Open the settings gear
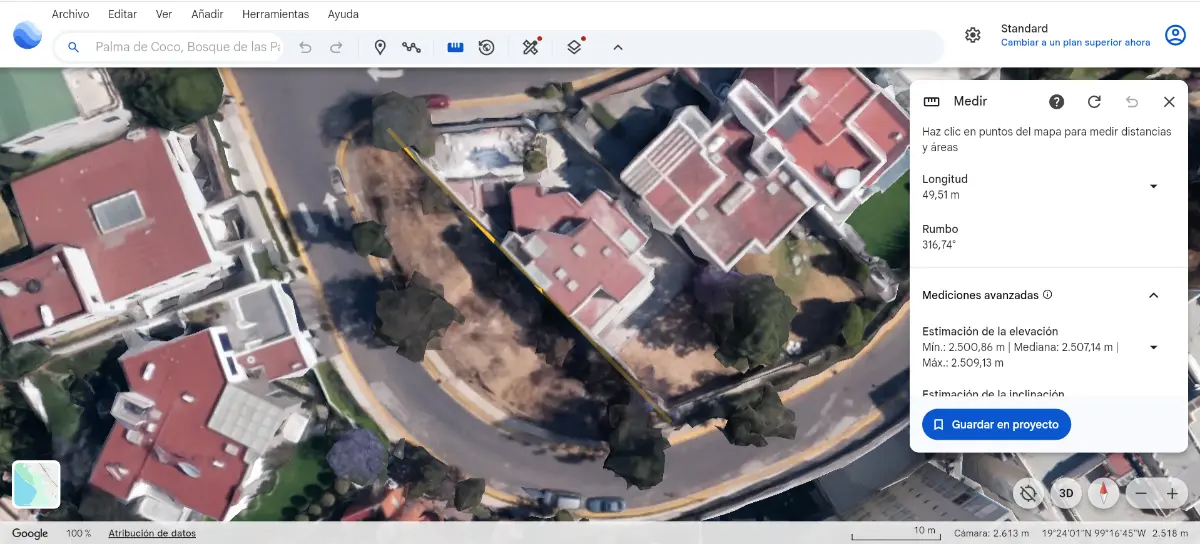The width and height of the screenshot is (1200, 544). [972, 35]
